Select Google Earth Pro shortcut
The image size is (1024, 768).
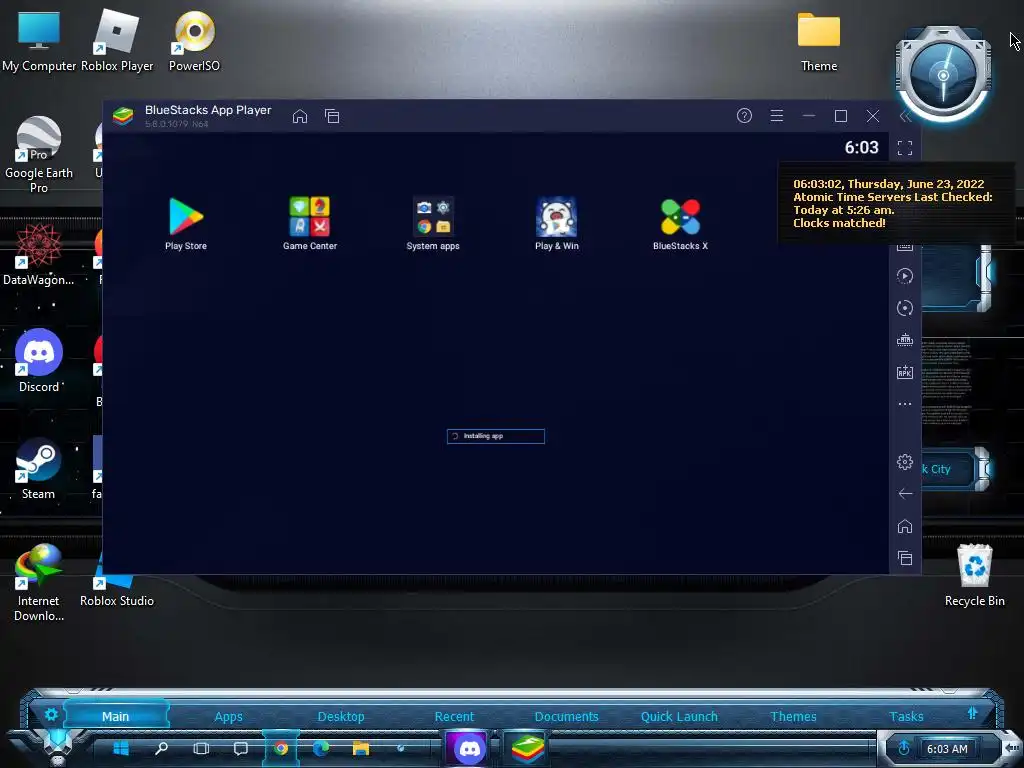tap(39, 155)
